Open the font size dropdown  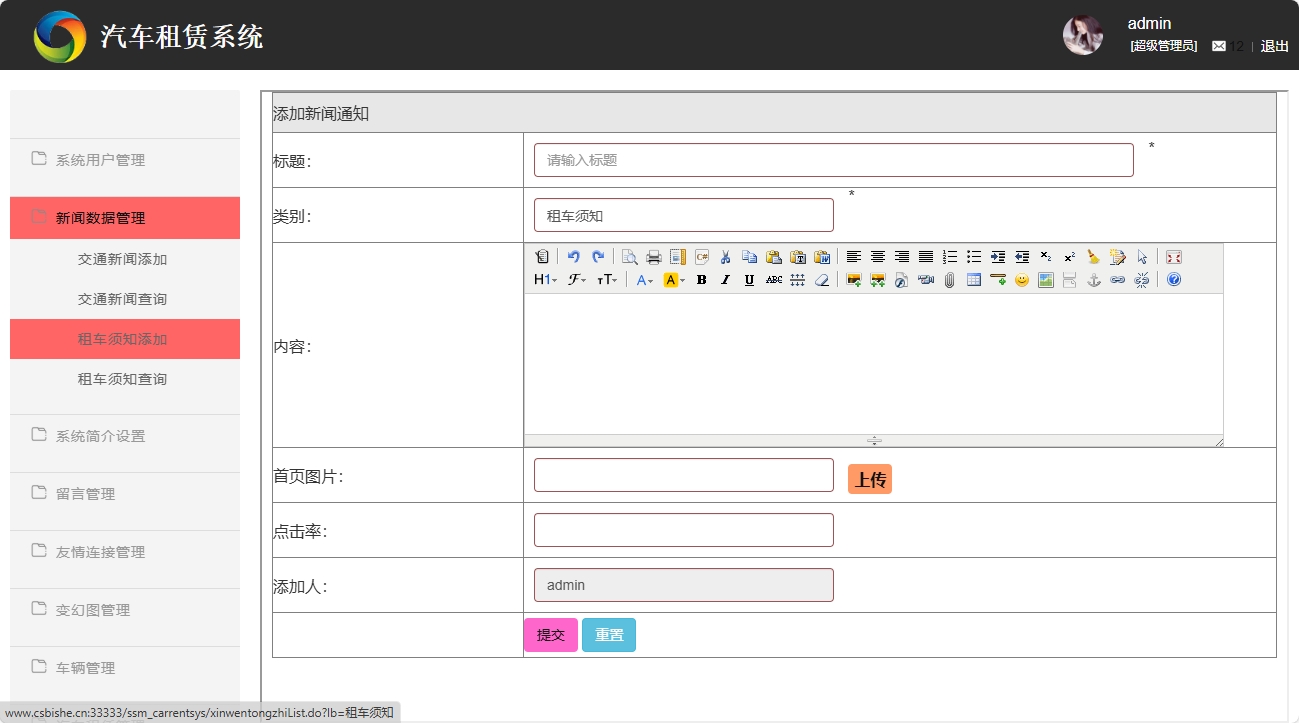(605, 281)
